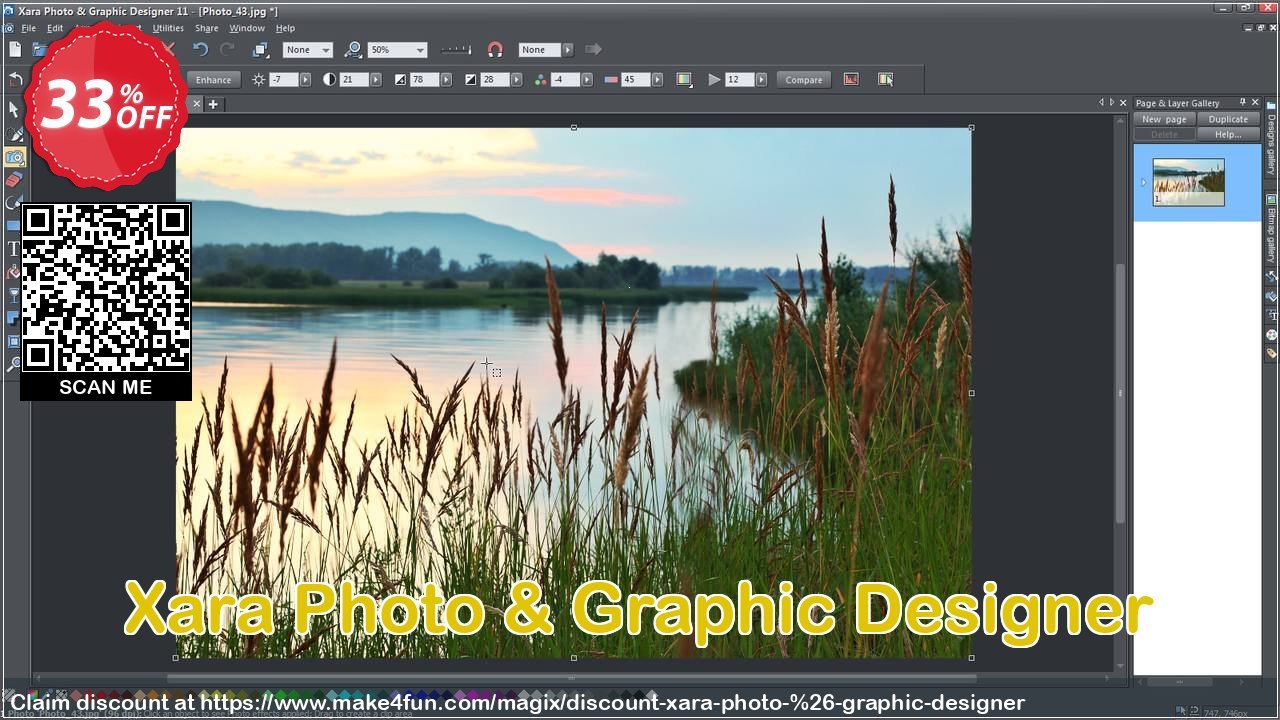The width and height of the screenshot is (1280, 720).
Task: Open the sharpen 12 slider arrow
Action: 761,79
